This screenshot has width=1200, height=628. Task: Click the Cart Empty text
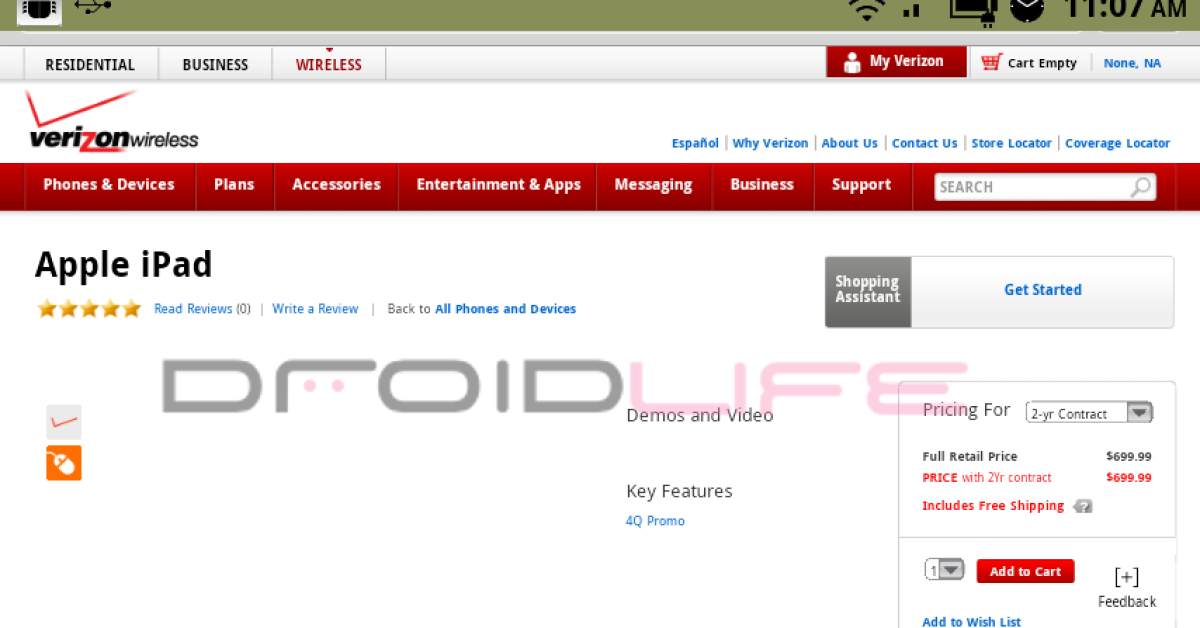[x=1042, y=63]
